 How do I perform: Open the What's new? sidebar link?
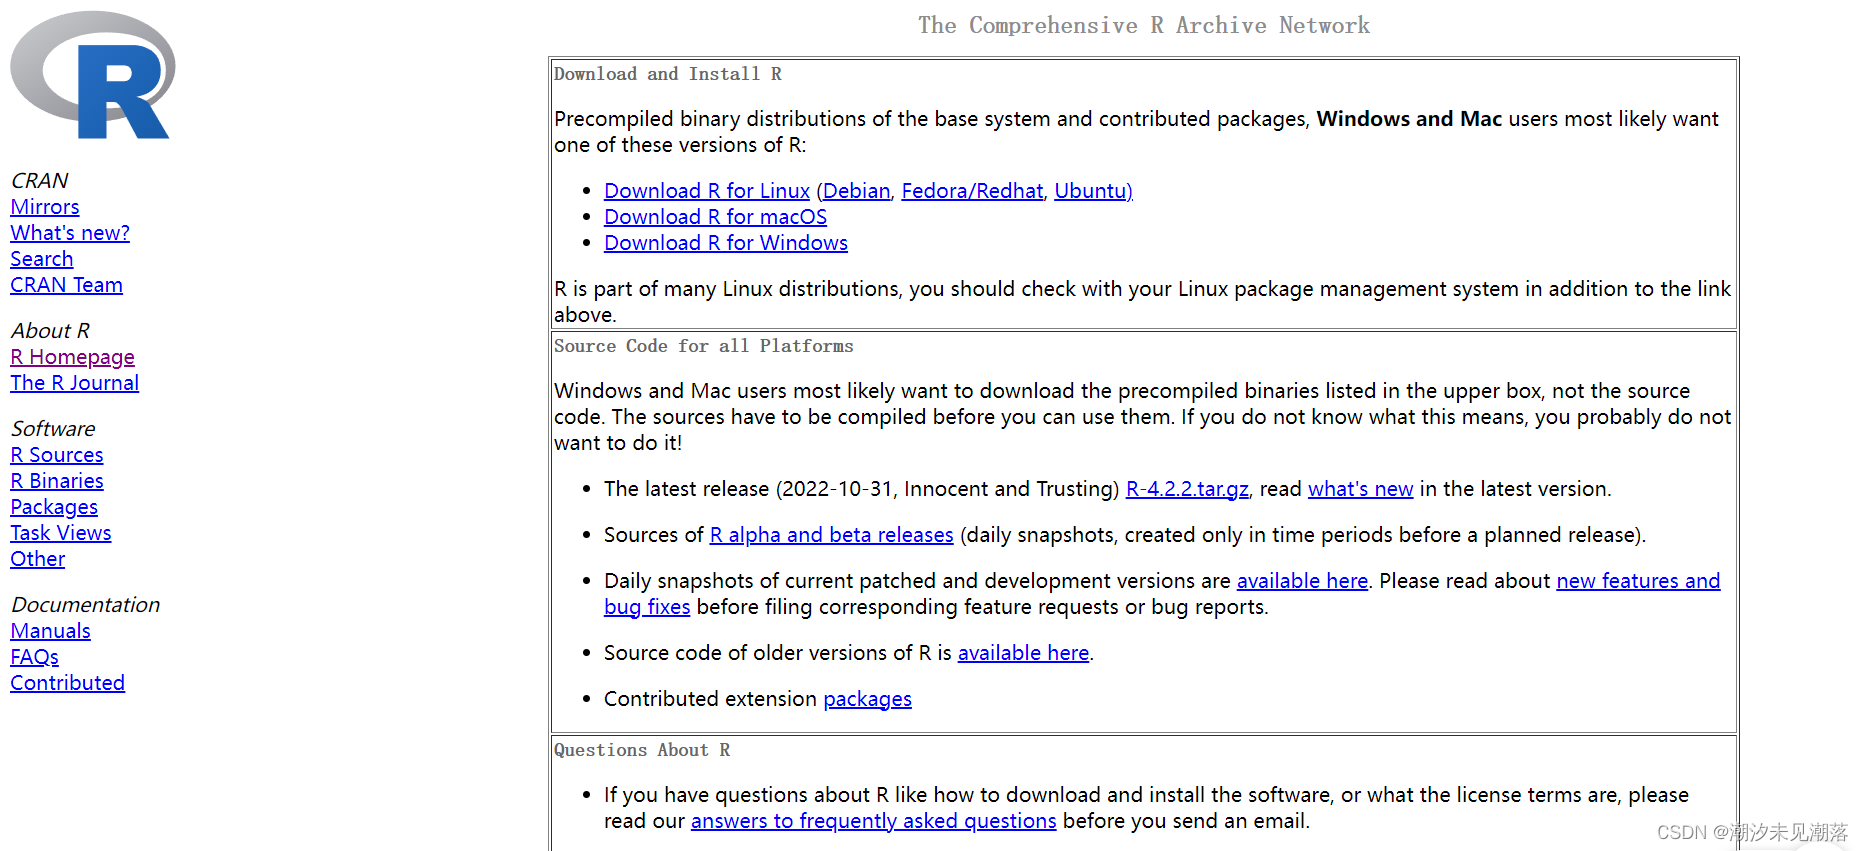[70, 233]
